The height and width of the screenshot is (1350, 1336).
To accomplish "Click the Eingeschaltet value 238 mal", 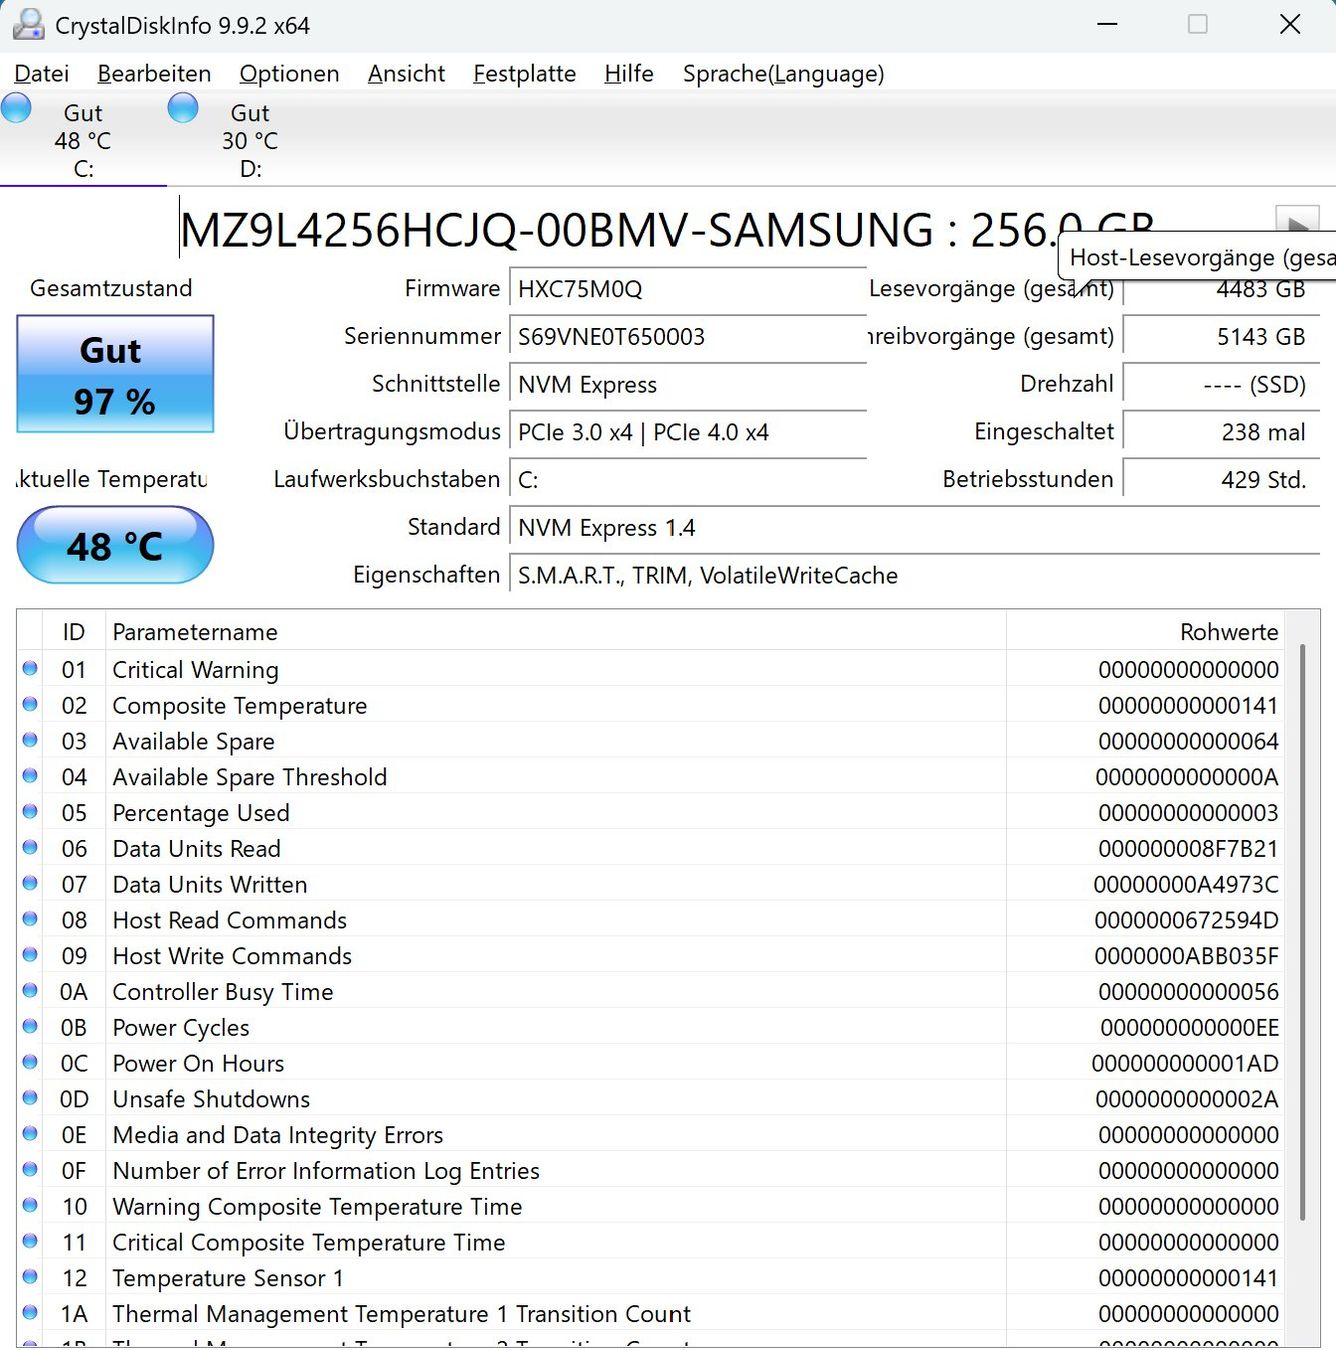I will pyautogui.click(x=1221, y=432).
